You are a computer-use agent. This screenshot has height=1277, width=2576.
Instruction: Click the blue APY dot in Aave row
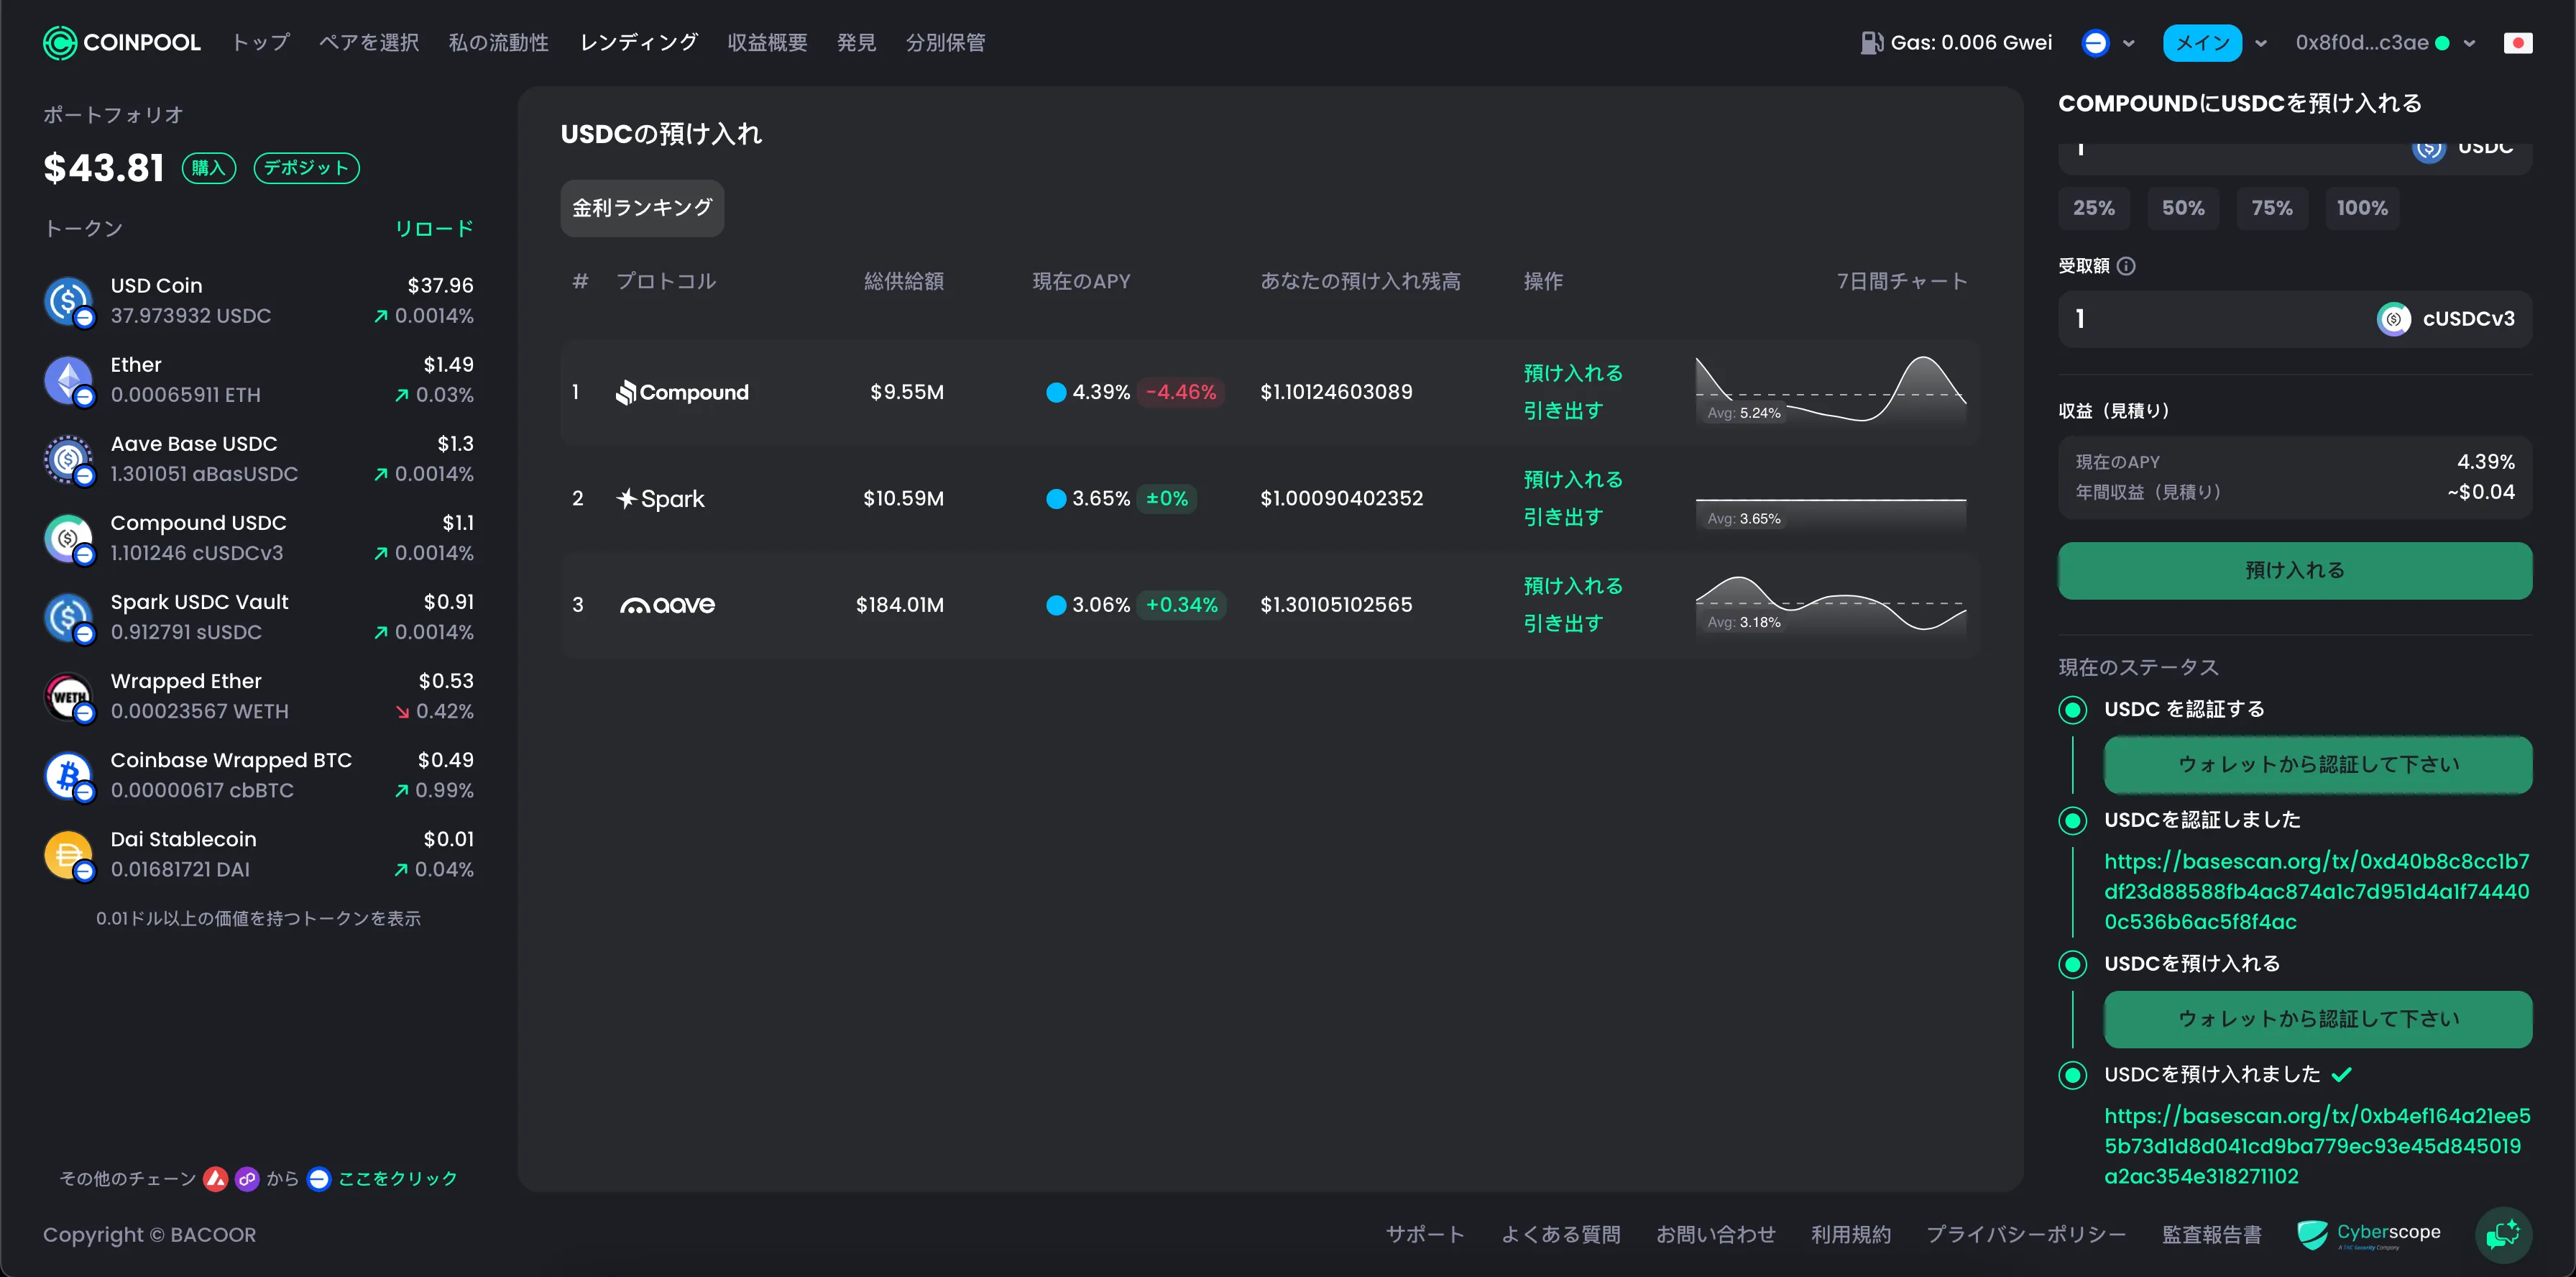[x=1056, y=605]
